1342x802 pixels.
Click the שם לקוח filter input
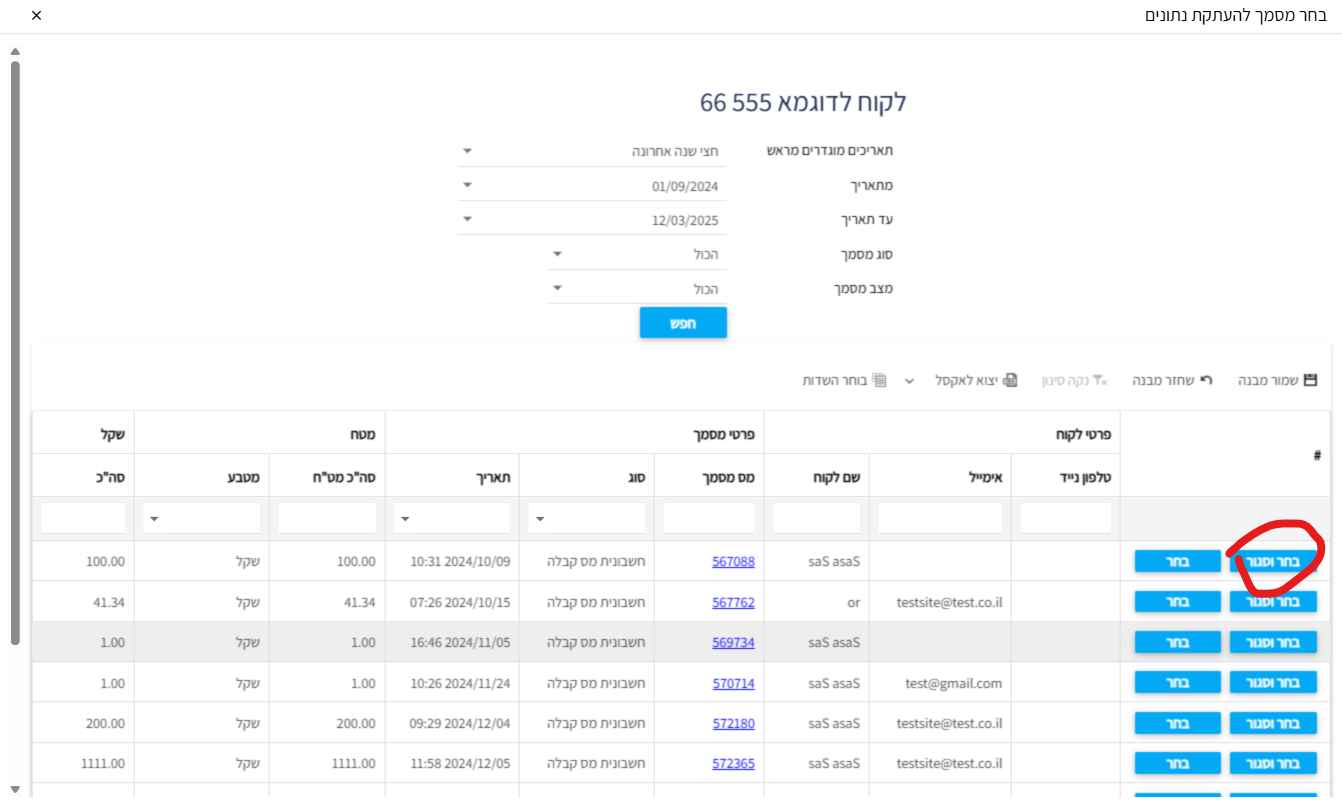click(x=816, y=518)
